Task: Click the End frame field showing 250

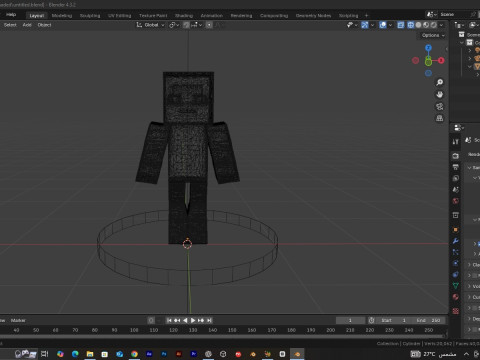Action: (428, 320)
